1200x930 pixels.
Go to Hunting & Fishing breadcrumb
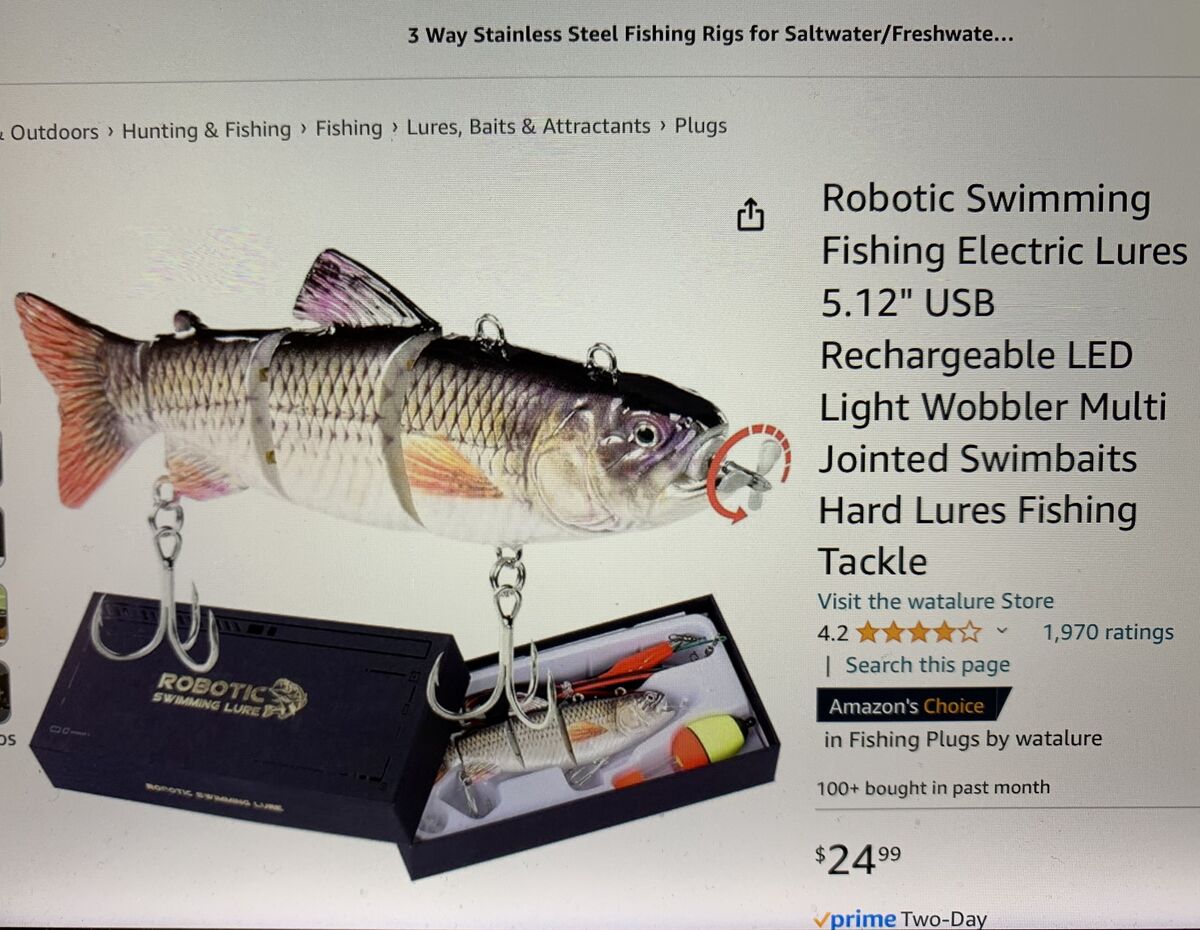click(x=206, y=130)
